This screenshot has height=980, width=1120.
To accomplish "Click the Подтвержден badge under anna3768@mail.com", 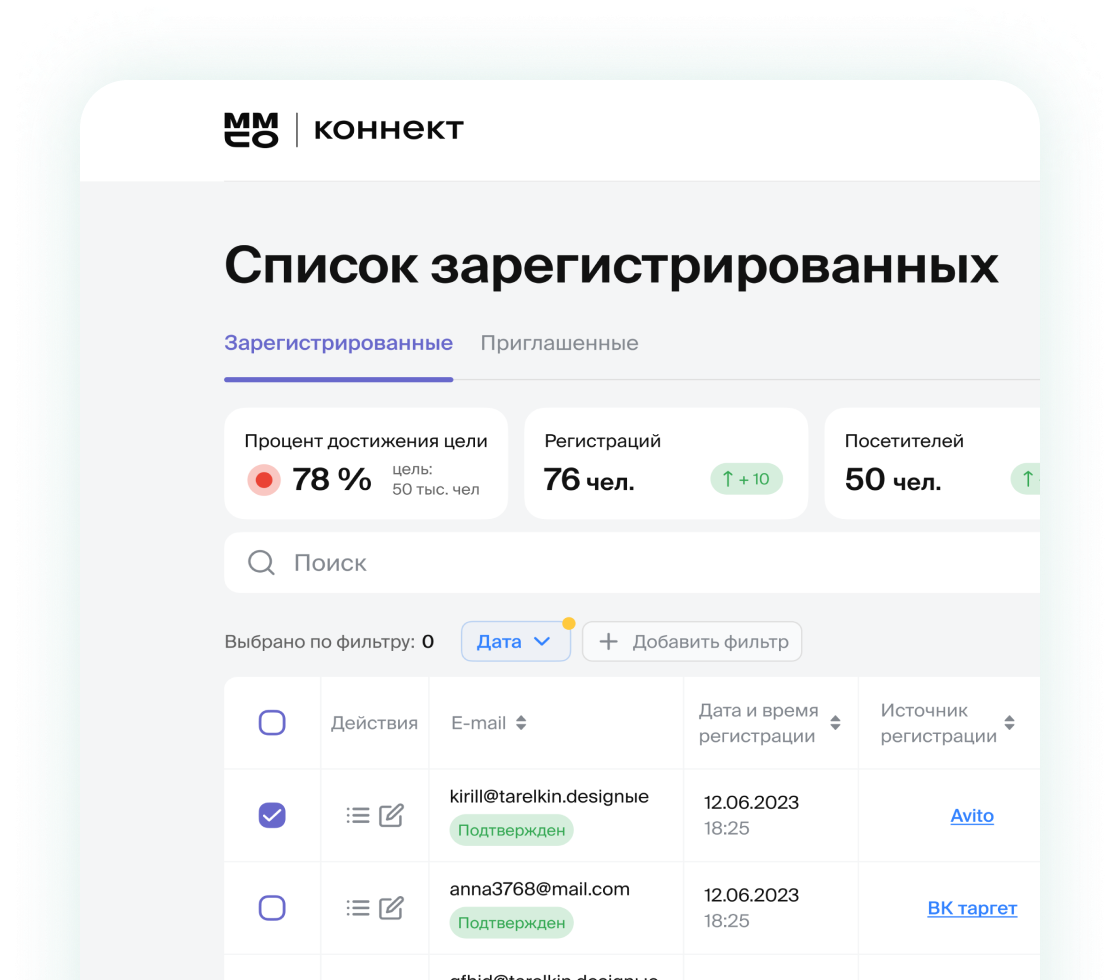I will (511, 923).
